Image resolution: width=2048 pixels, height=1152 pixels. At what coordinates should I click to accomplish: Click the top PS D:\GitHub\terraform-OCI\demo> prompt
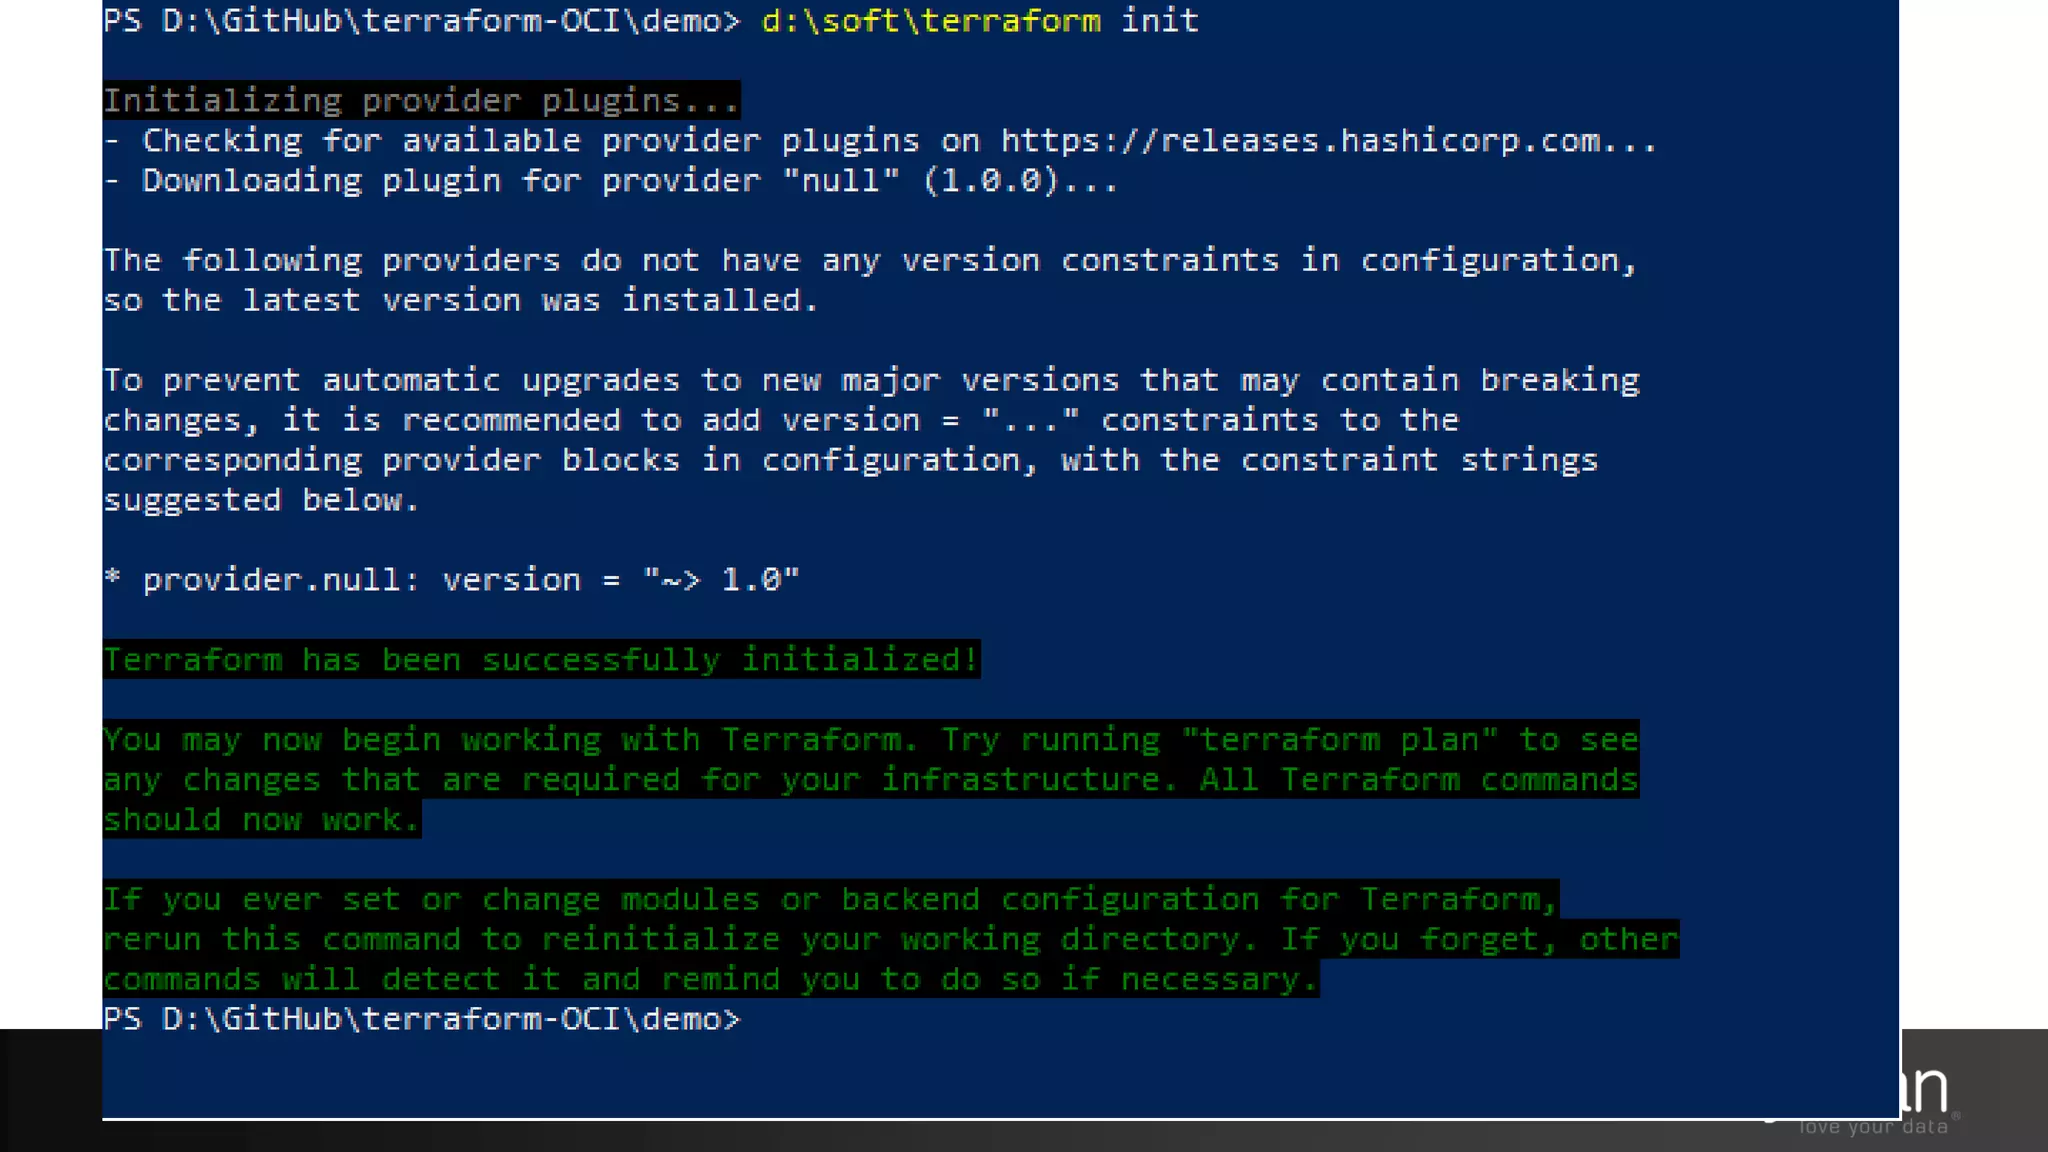pyautogui.click(x=422, y=21)
